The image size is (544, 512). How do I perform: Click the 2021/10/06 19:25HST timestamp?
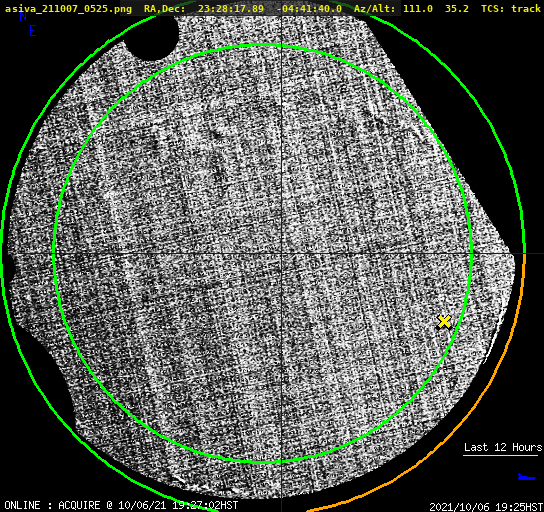tap(486, 506)
